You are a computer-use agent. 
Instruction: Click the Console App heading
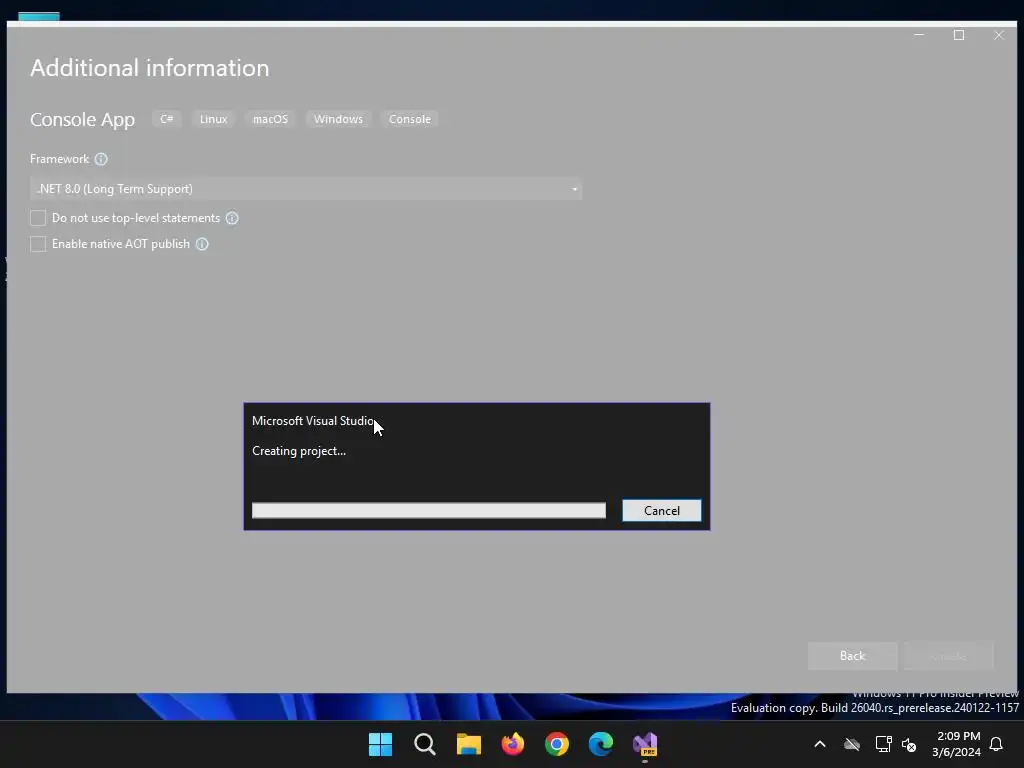point(82,120)
